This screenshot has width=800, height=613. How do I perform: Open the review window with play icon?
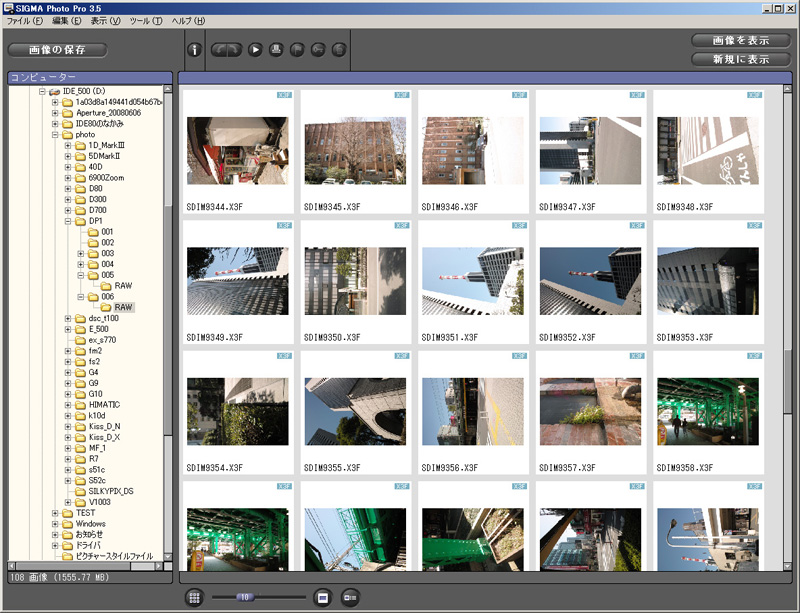[256, 50]
